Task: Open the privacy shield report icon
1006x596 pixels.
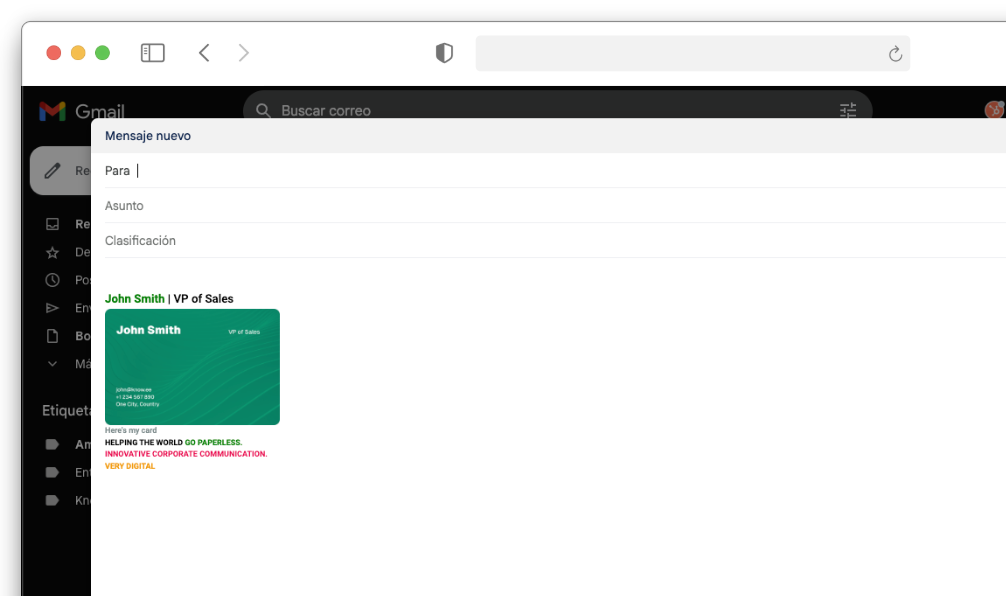Action: pos(444,54)
